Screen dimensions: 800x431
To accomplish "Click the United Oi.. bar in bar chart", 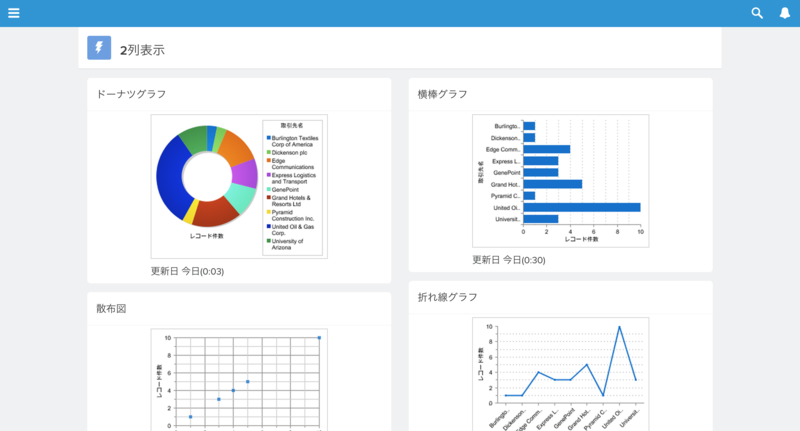I will point(582,207).
